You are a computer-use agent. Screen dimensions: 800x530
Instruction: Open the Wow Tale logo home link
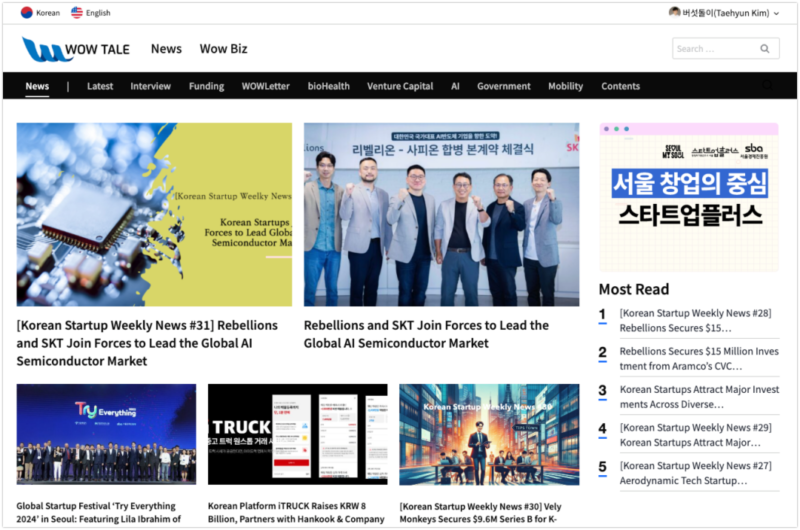[x=76, y=49]
